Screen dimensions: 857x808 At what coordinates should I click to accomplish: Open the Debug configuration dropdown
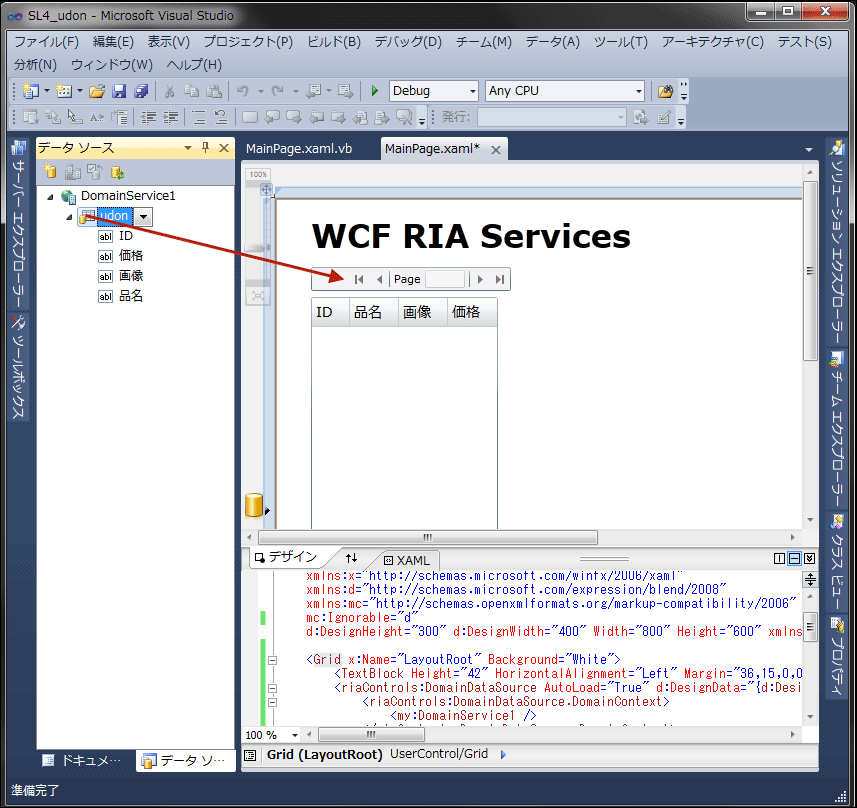coord(473,91)
